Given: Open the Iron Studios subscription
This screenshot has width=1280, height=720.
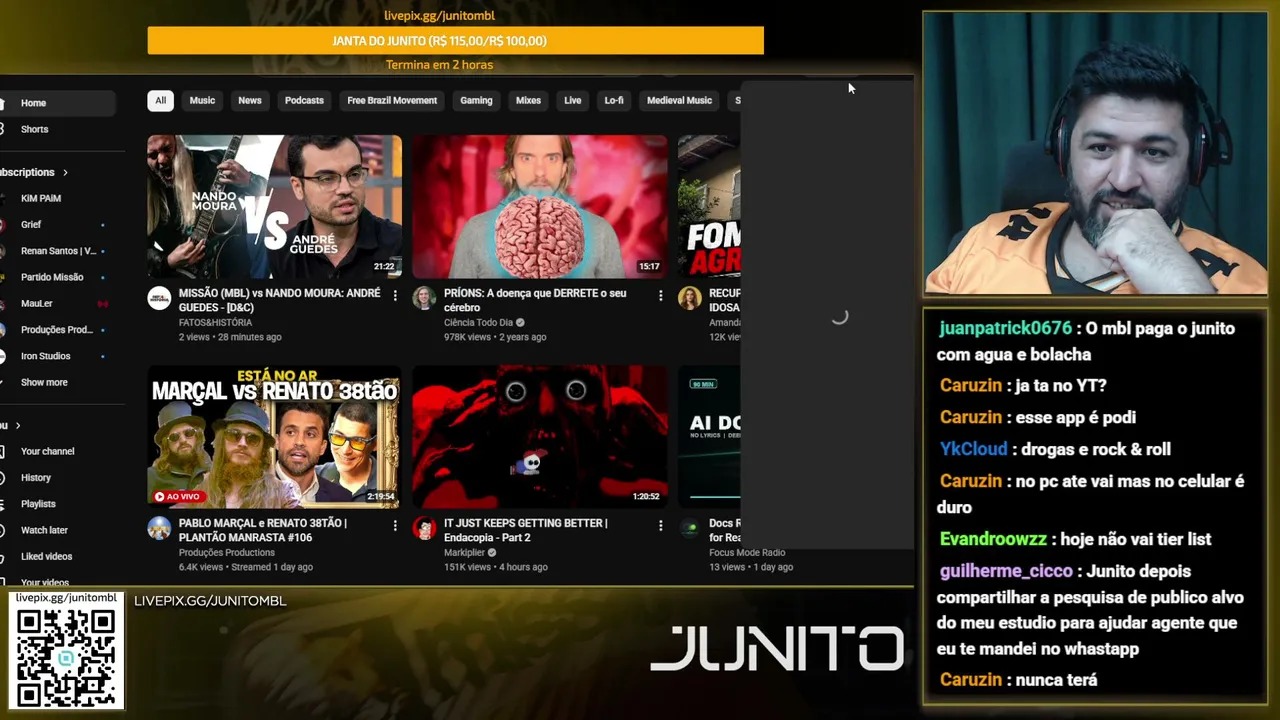Looking at the screenshot, I should click(x=56, y=356).
